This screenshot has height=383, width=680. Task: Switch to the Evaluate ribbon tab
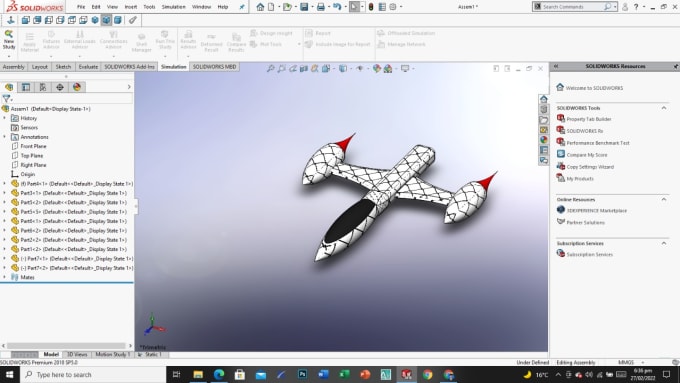coord(88,67)
